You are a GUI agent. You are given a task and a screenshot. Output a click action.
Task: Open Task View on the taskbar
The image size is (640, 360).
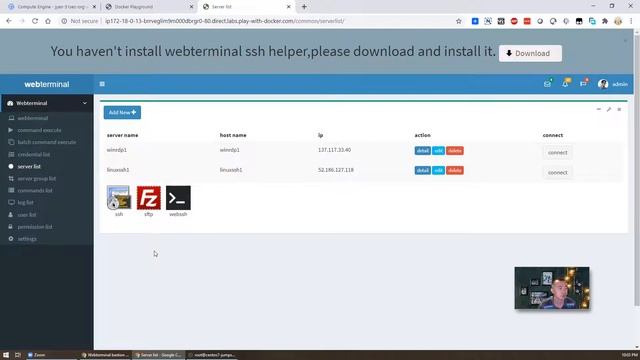click(18, 355)
